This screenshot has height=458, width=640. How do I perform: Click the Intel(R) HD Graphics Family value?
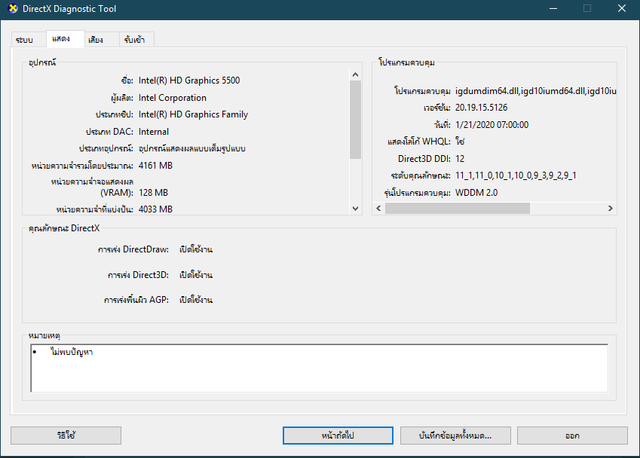pos(193,115)
